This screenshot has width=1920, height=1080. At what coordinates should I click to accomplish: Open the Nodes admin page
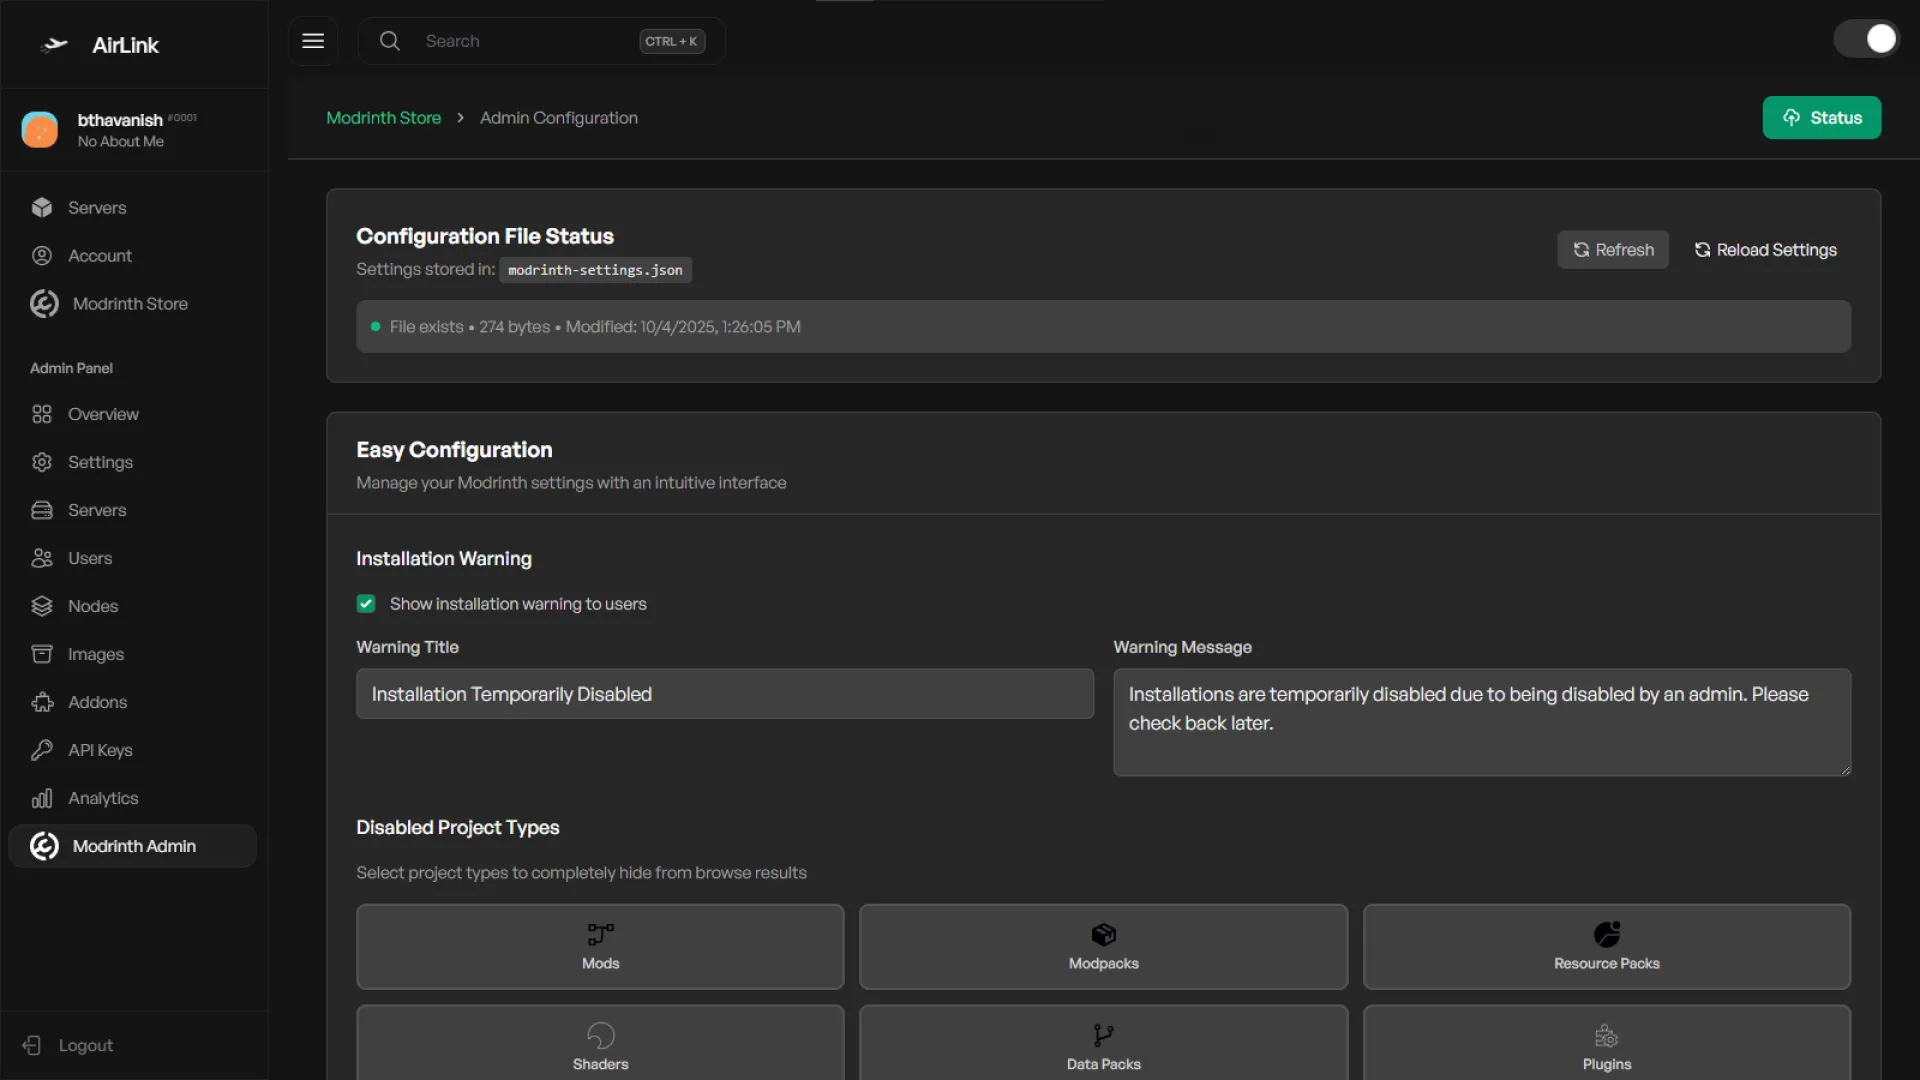(x=92, y=606)
